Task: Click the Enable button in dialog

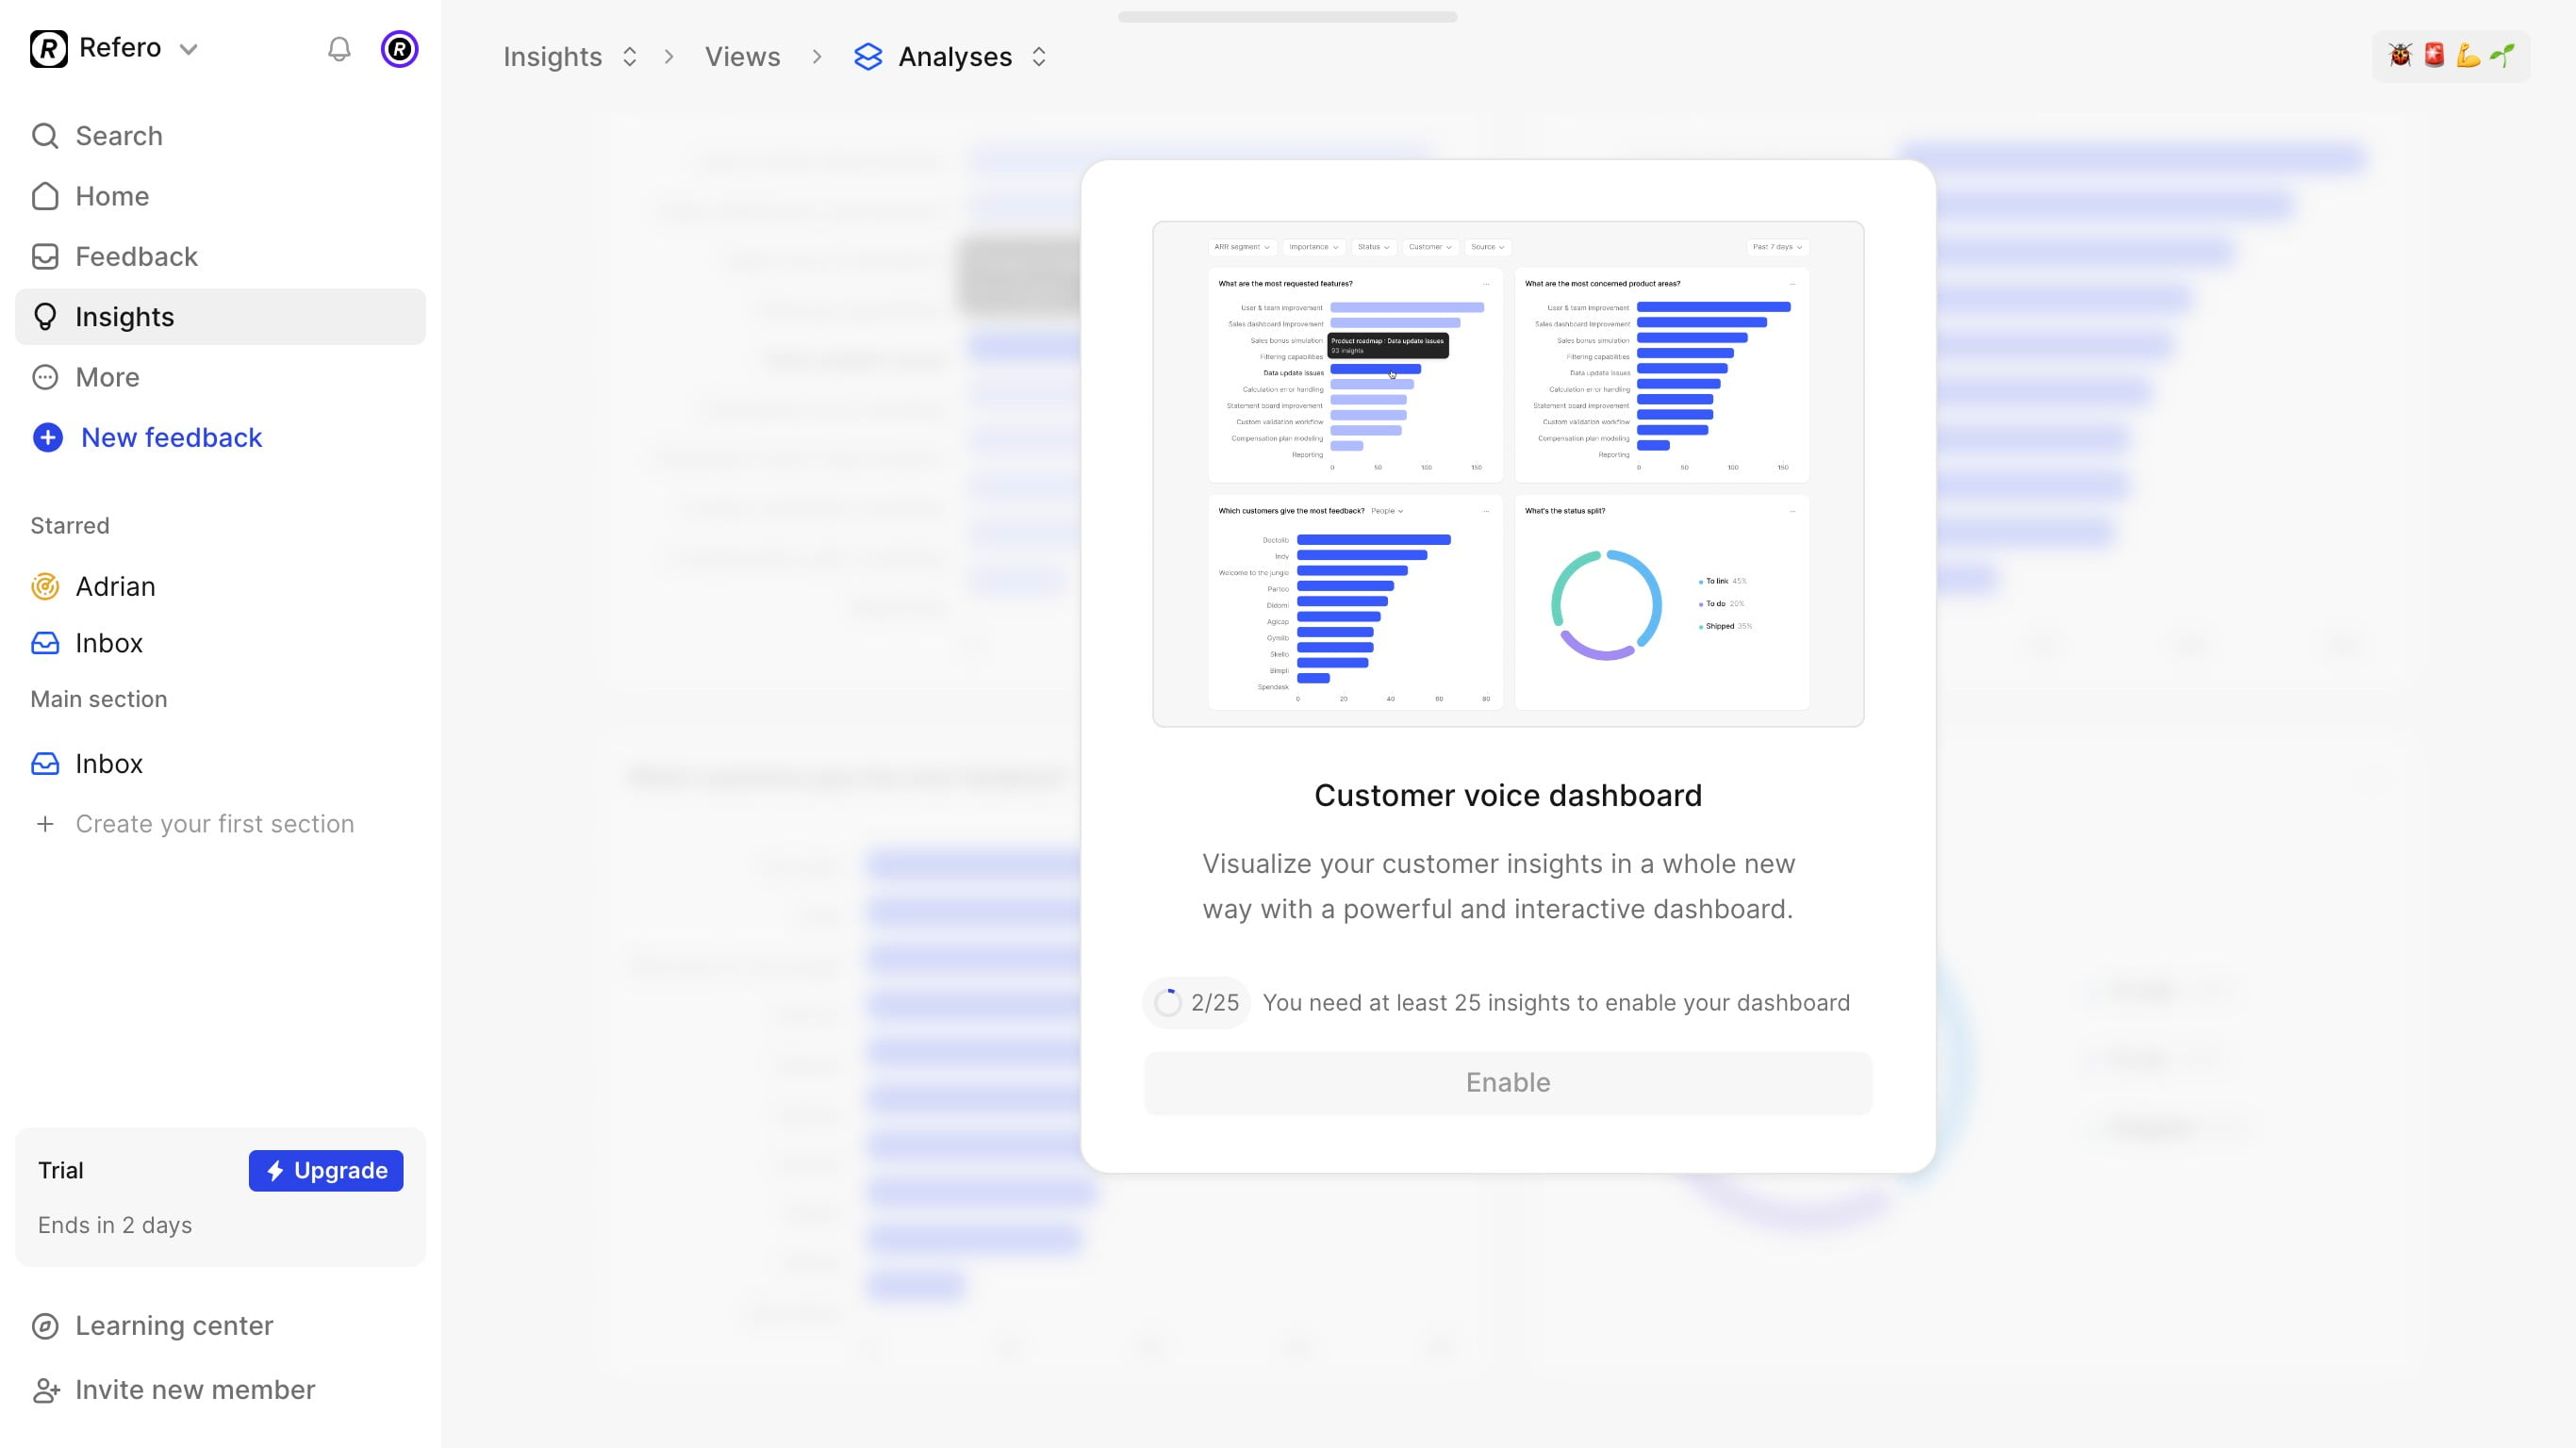Action: (x=1508, y=1082)
